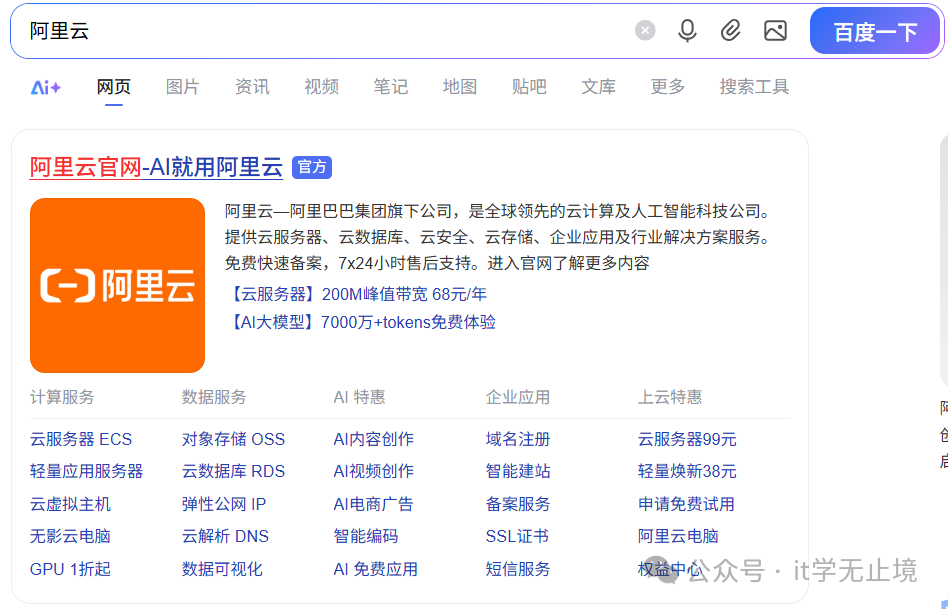Click the orange 阿里云 logo thumbnail
Screen dimensions: 948x609
[x=117, y=285]
